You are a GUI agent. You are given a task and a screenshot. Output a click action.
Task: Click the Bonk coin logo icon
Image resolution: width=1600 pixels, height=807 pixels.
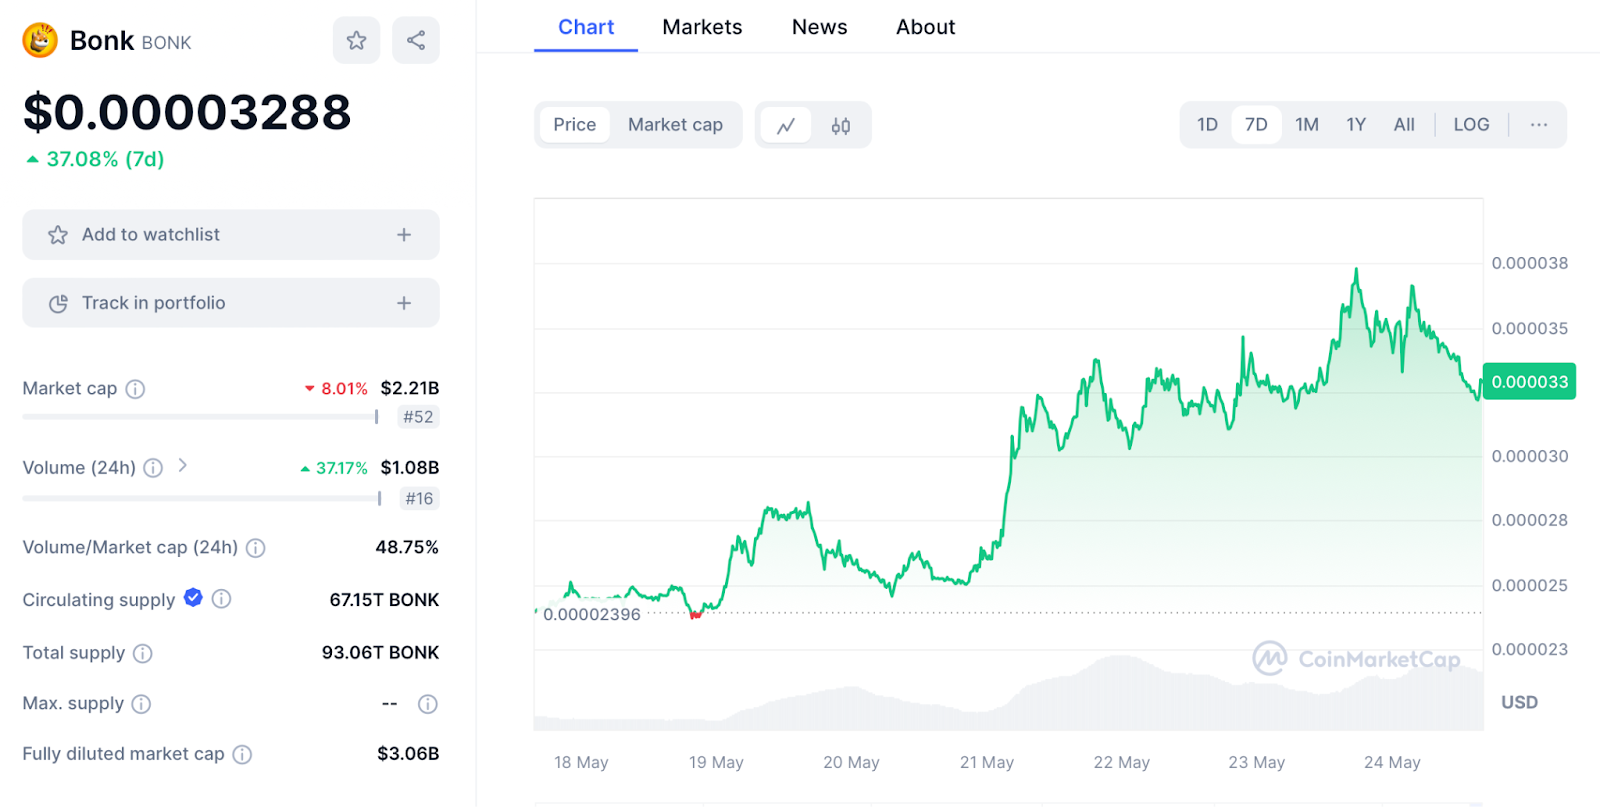[40, 40]
